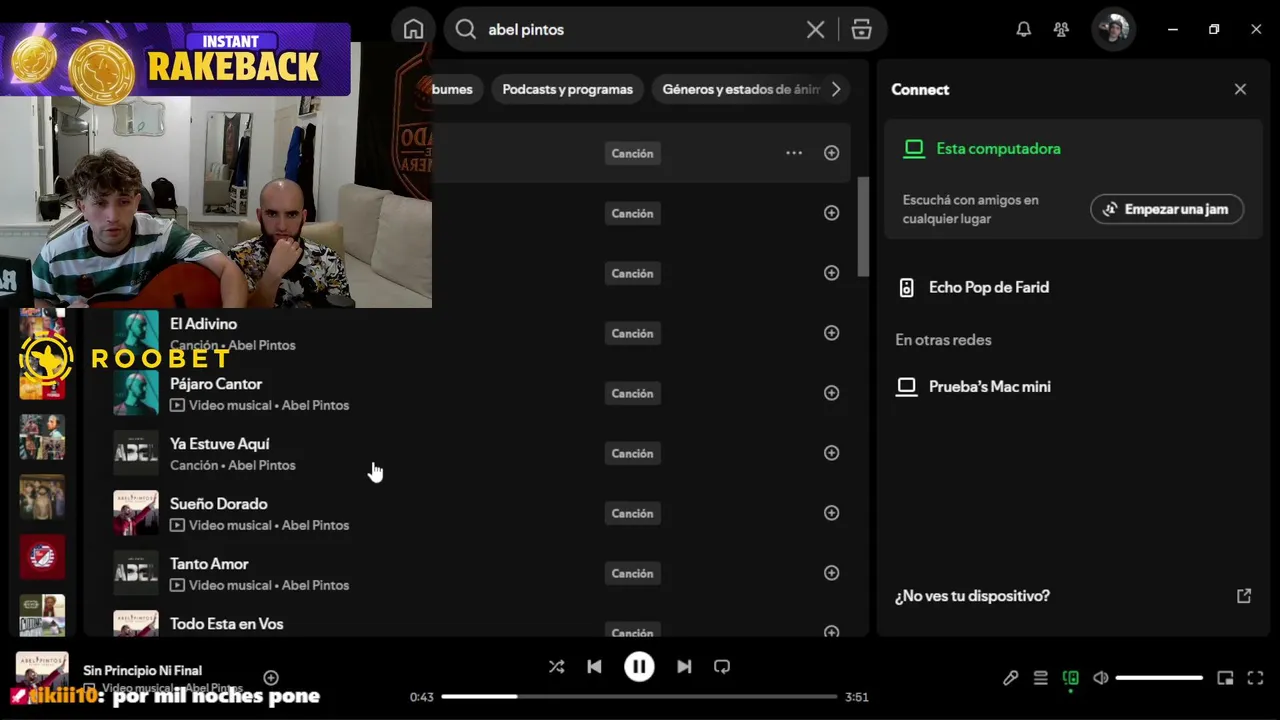The width and height of the screenshot is (1280, 720).
Task: Open the mini player icon
Action: click(x=1225, y=678)
